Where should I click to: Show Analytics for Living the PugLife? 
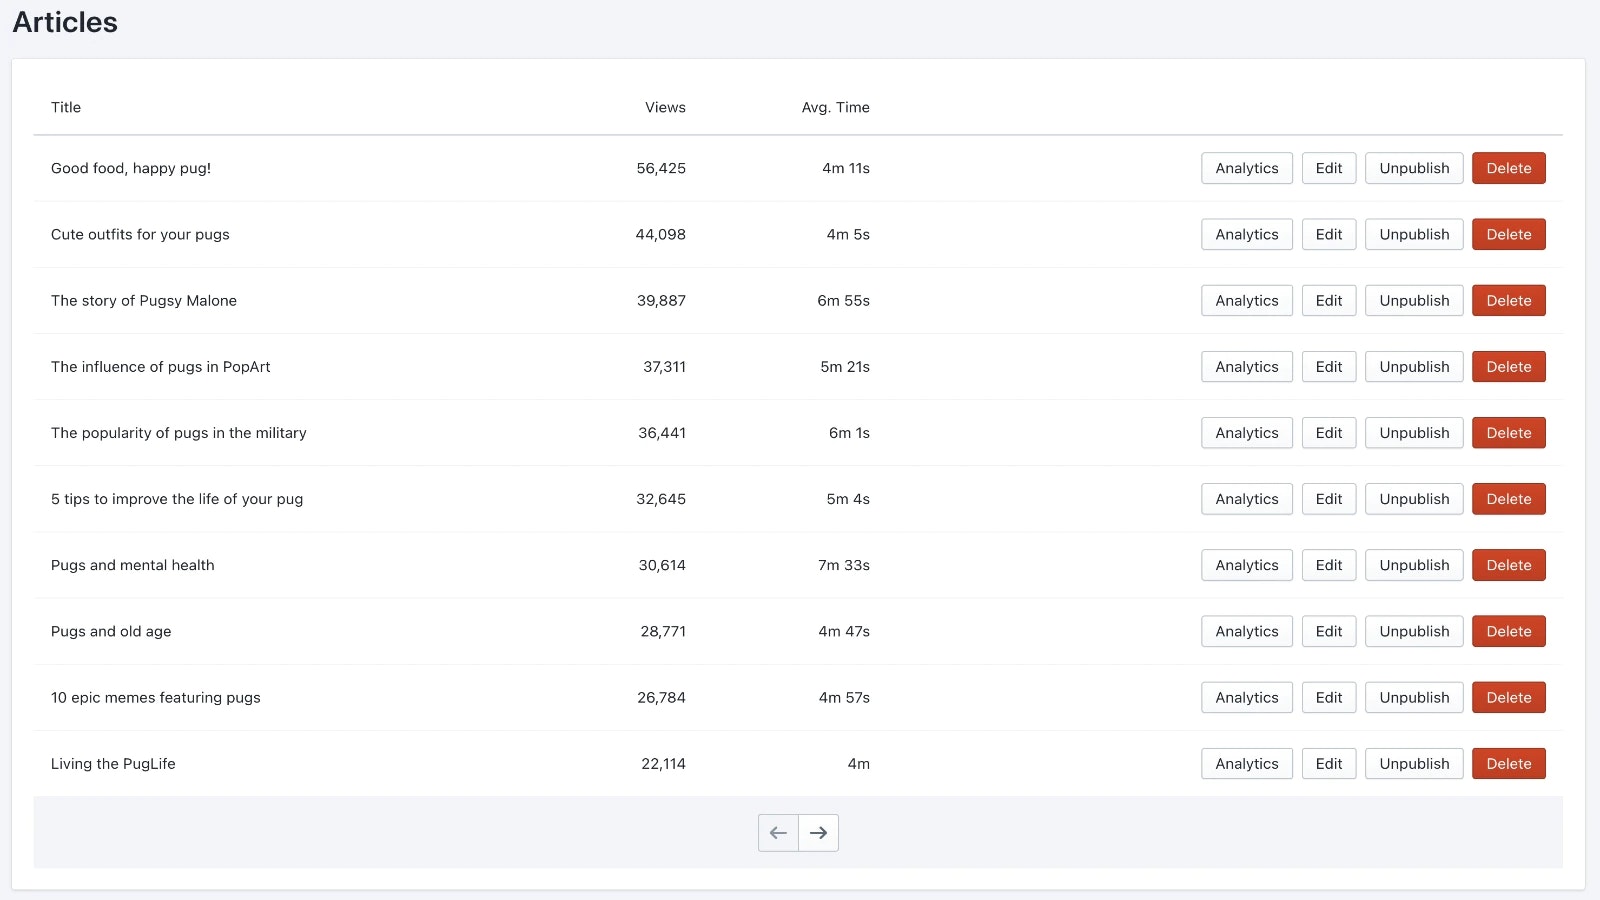pos(1247,764)
